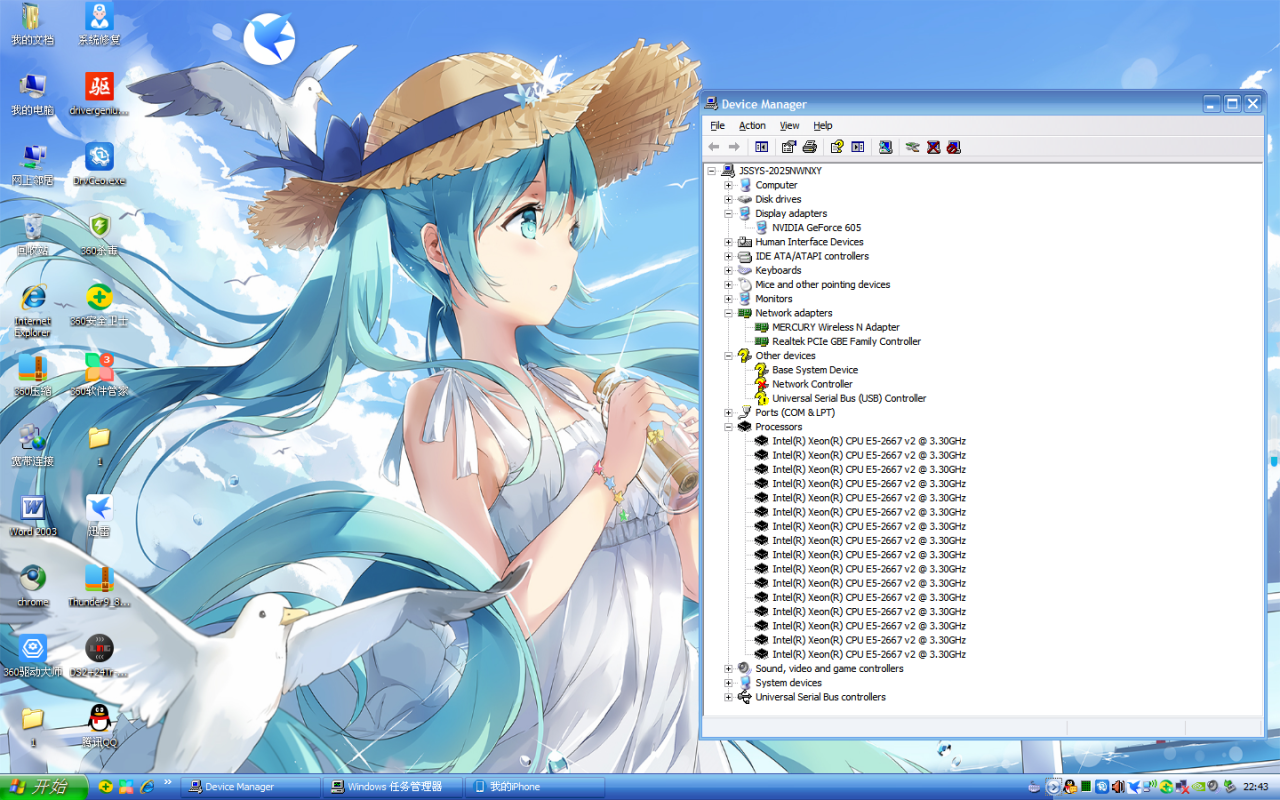Expand System devices in the tree

pyautogui.click(x=729, y=683)
